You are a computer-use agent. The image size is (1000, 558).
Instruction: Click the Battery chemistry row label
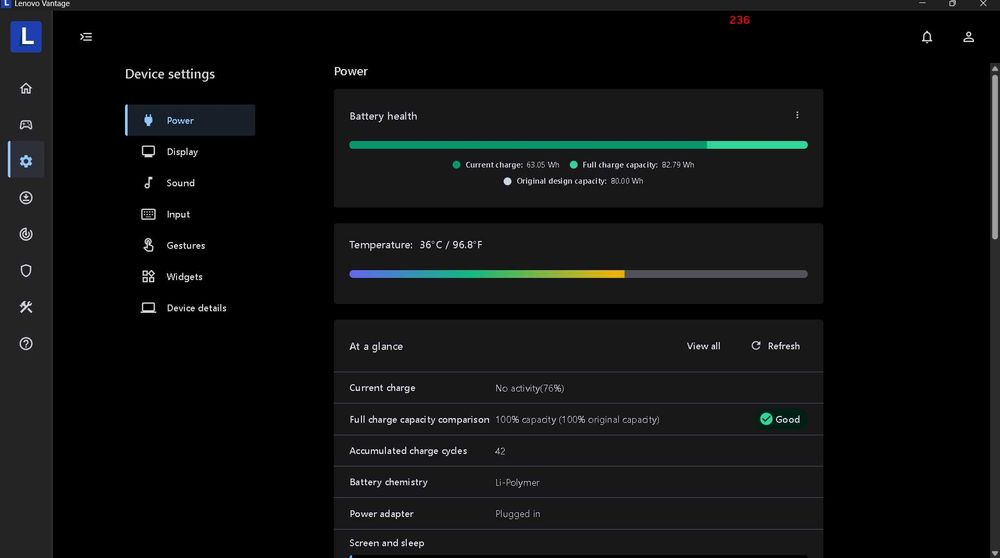click(x=388, y=482)
